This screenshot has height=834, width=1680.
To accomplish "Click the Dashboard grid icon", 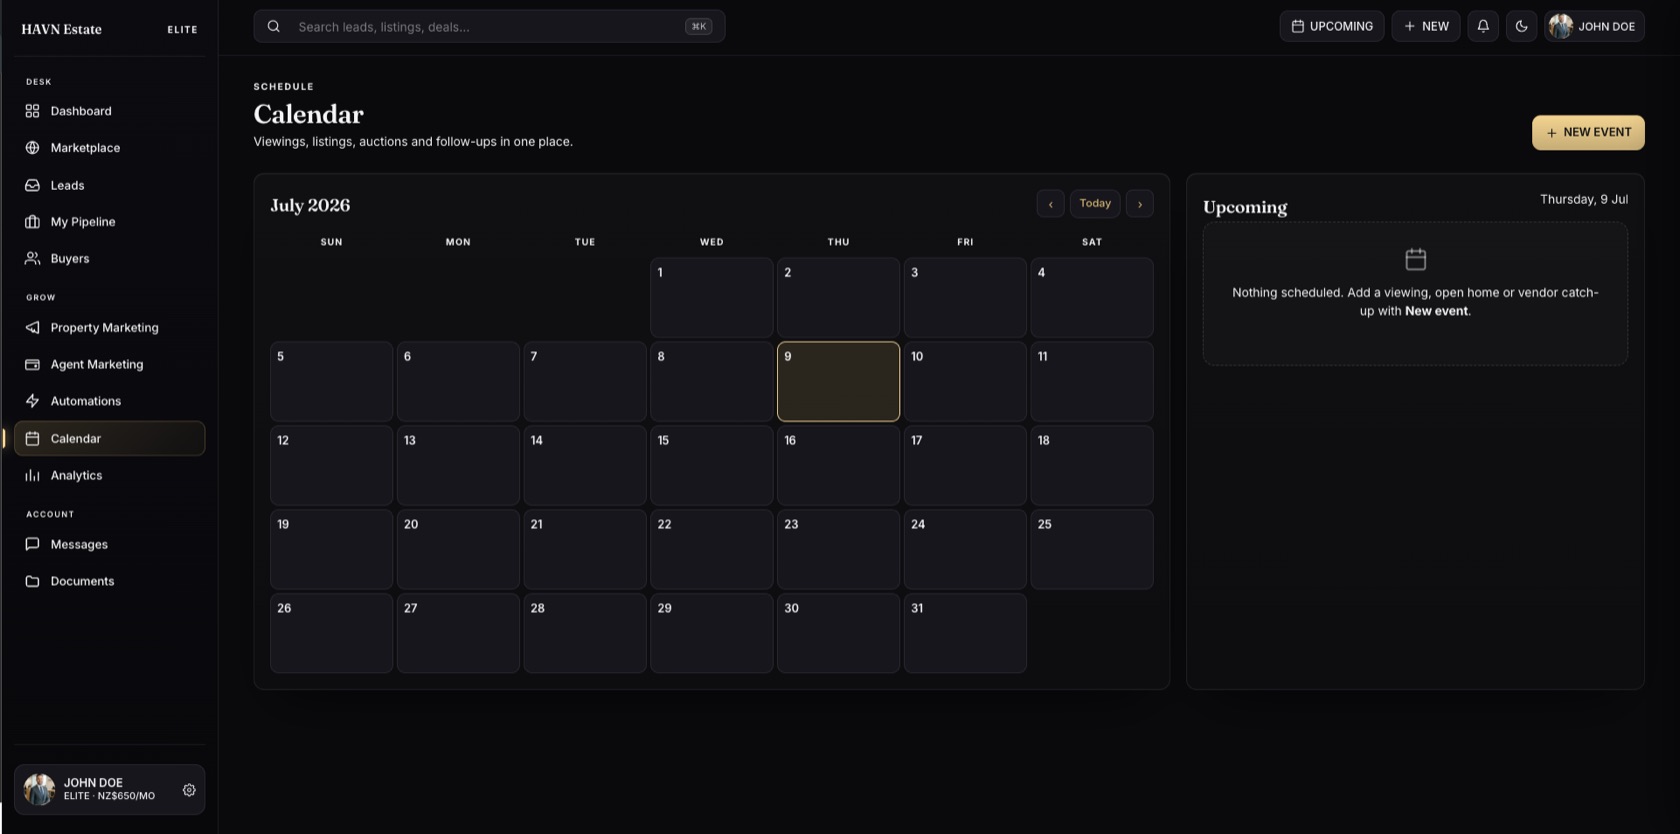I will tap(32, 111).
